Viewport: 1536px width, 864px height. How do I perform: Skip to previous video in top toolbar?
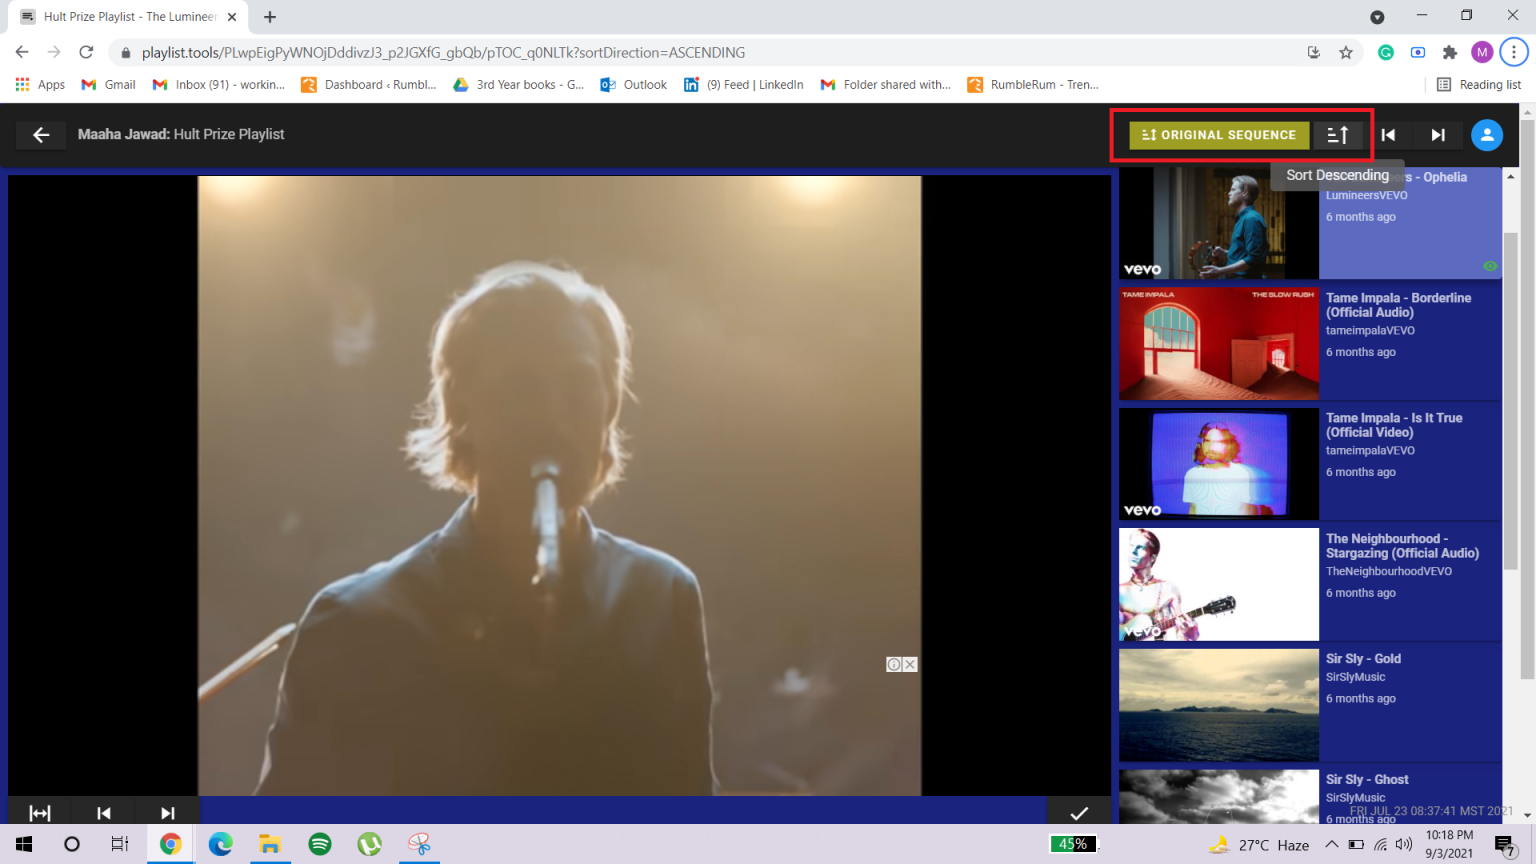pos(1388,135)
